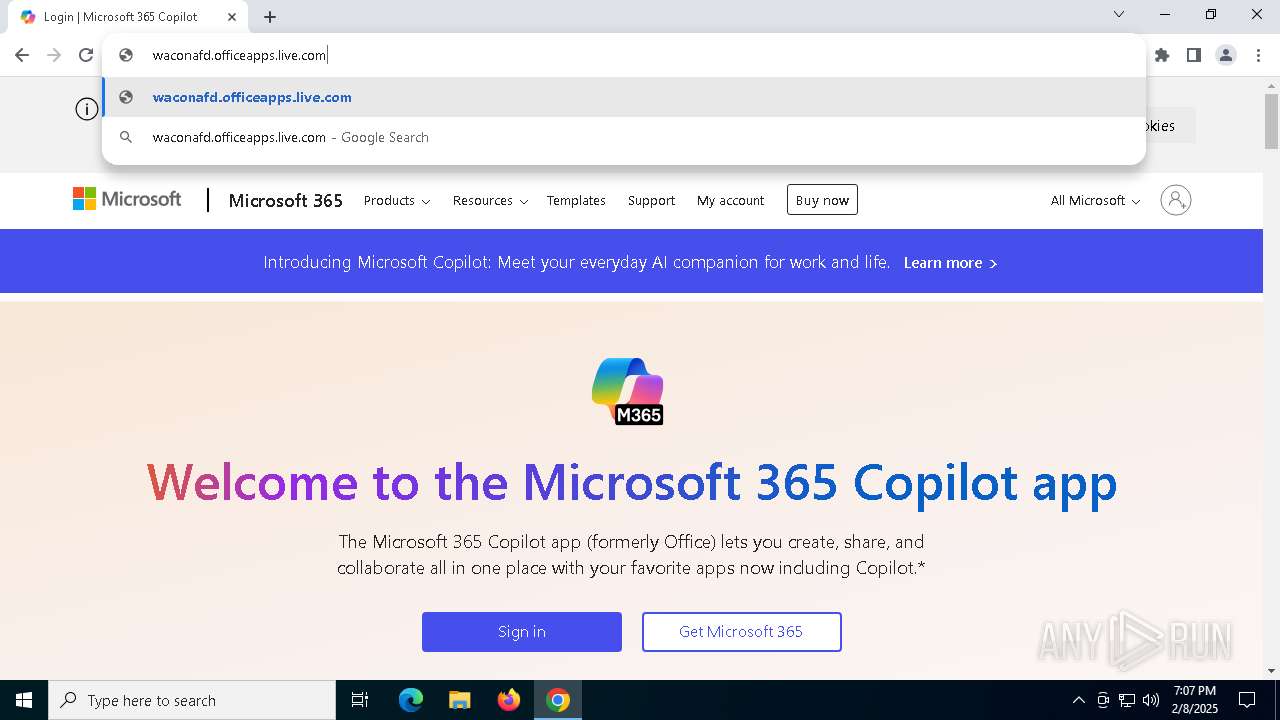This screenshot has width=1280, height=720.
Task: Click the Microsoft logo
Action: [x=127, y=199]
